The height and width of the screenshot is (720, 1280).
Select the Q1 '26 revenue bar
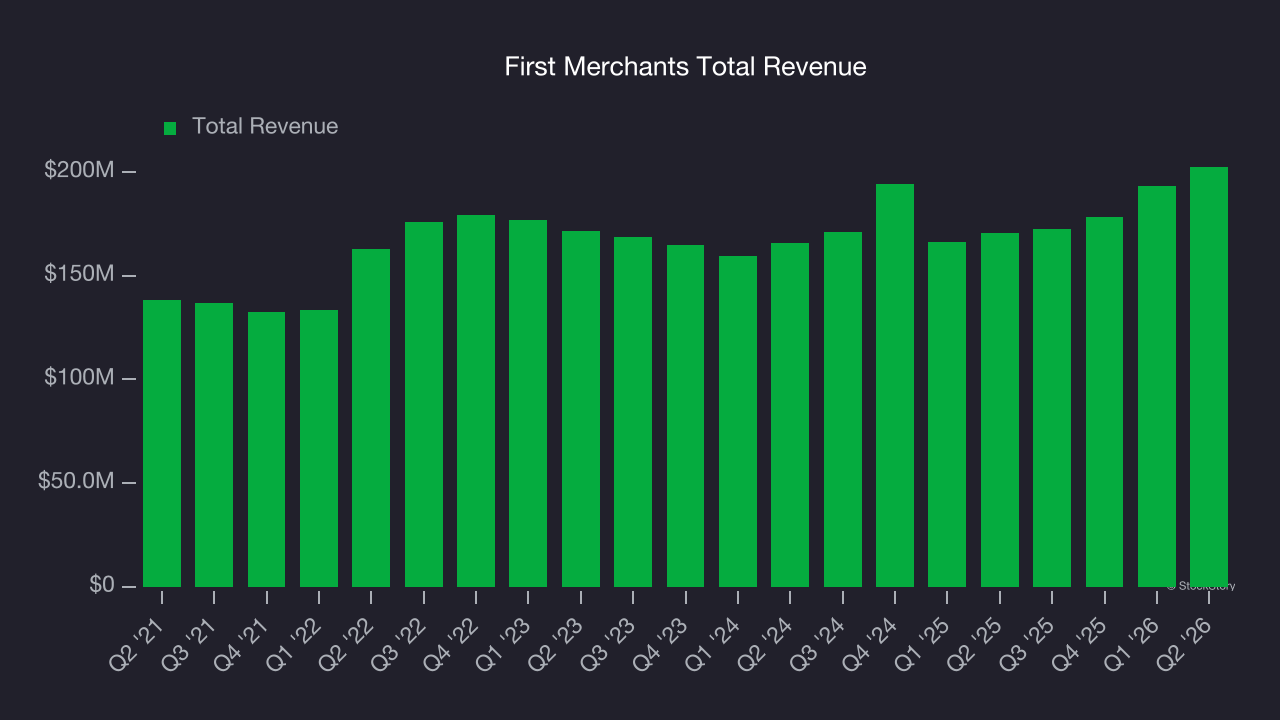[1157, 386]
